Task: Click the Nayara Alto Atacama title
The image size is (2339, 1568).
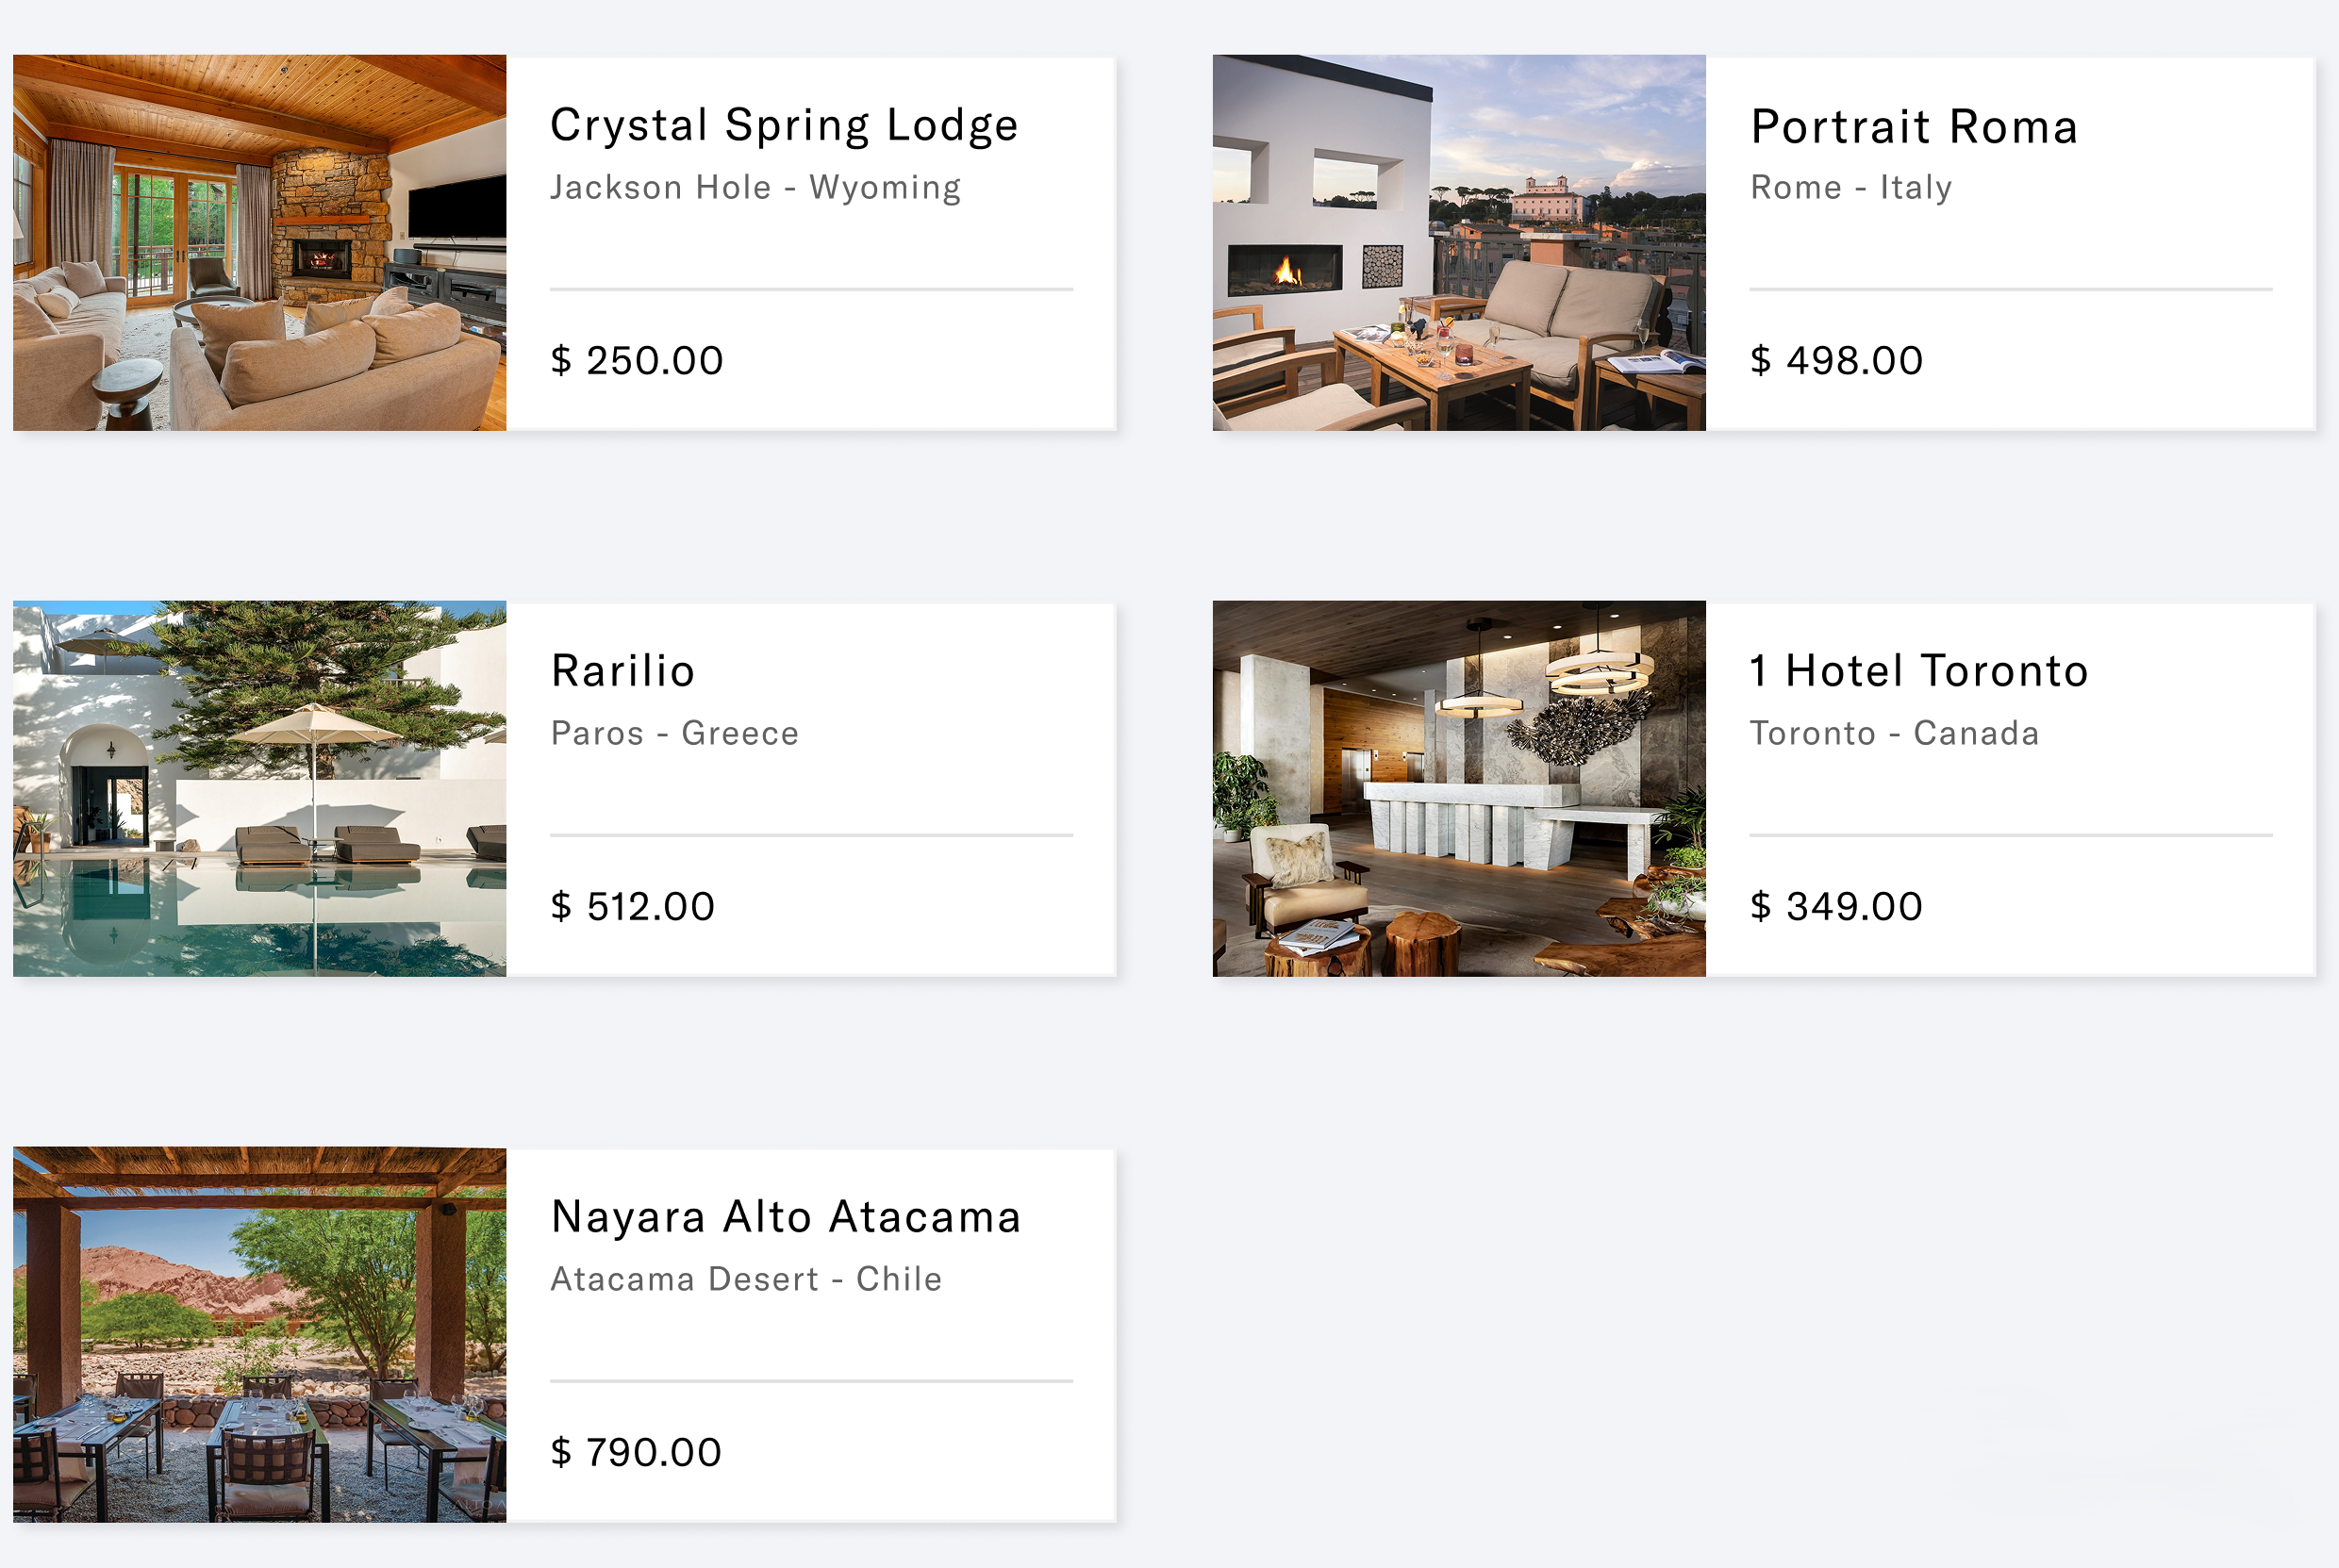Action: 785,1217
